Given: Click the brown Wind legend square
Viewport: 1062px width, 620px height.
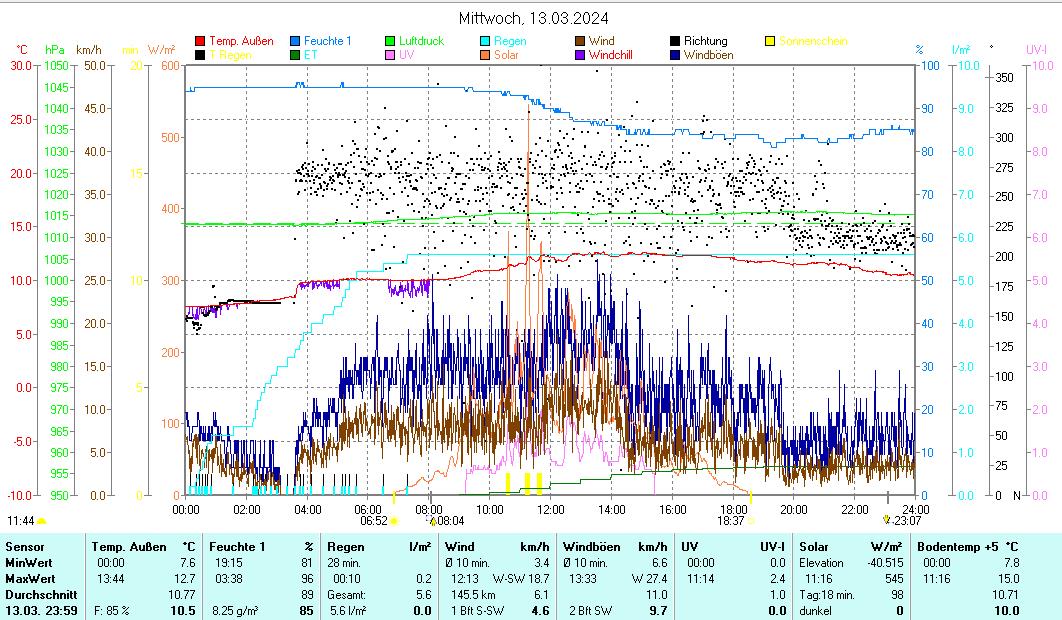Looking at the screenshot, I should [580, 41].
